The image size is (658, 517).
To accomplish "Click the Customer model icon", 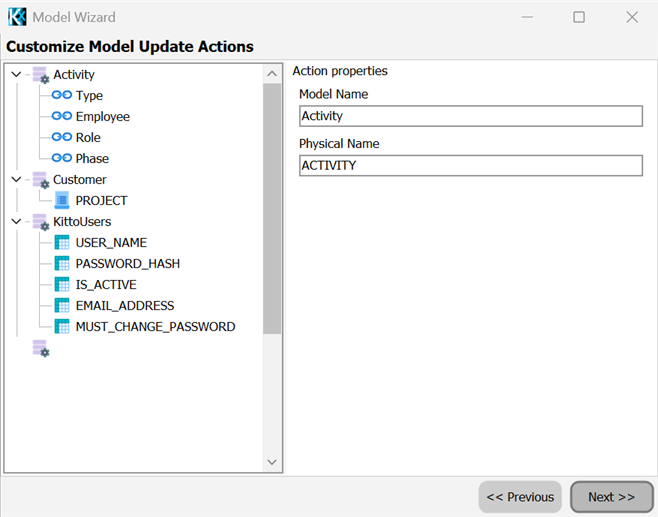I will (41, 180).
